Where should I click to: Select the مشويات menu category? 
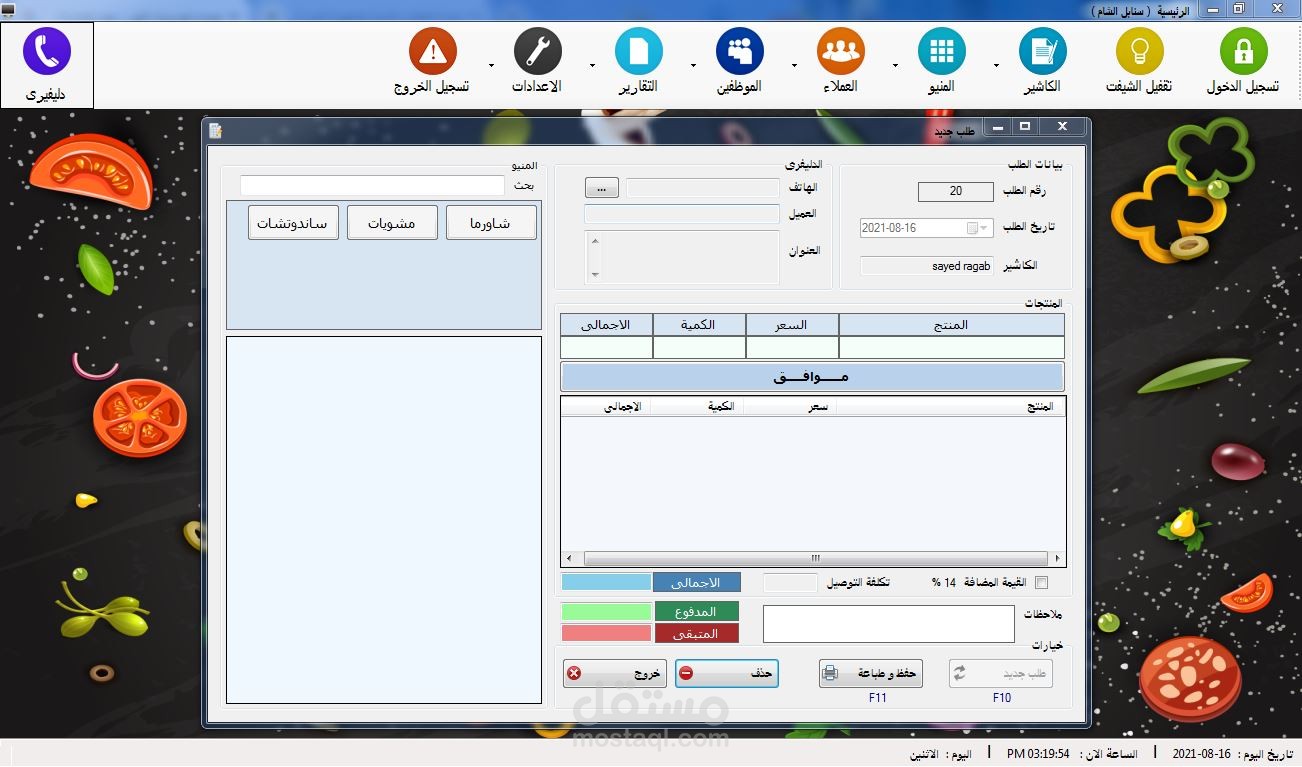pyautogui.click(x=392, y=223)
